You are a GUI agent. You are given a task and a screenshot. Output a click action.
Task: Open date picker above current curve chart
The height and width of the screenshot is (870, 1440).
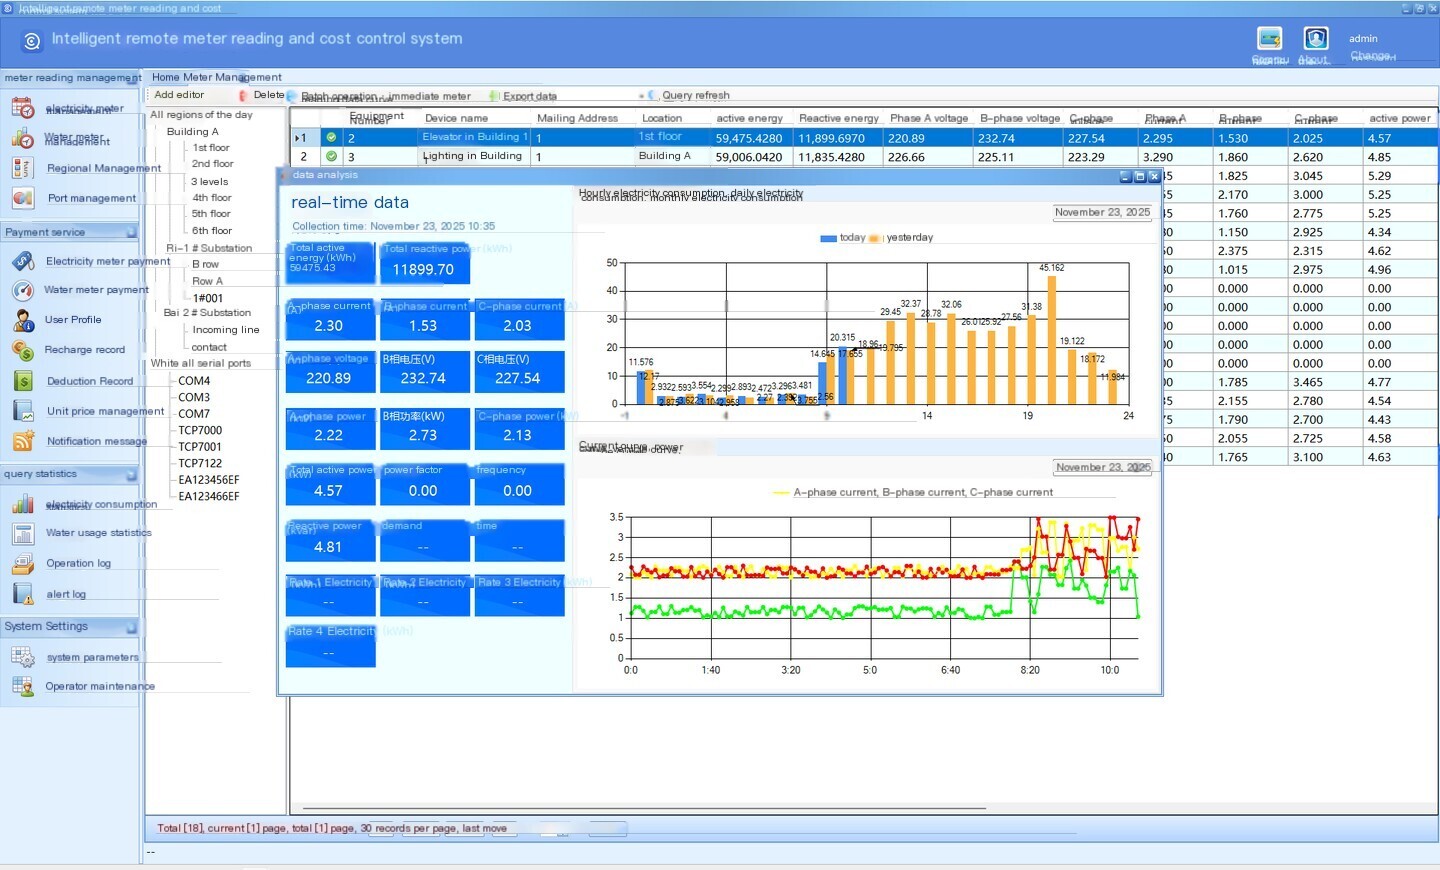(x=1103, y=467)
